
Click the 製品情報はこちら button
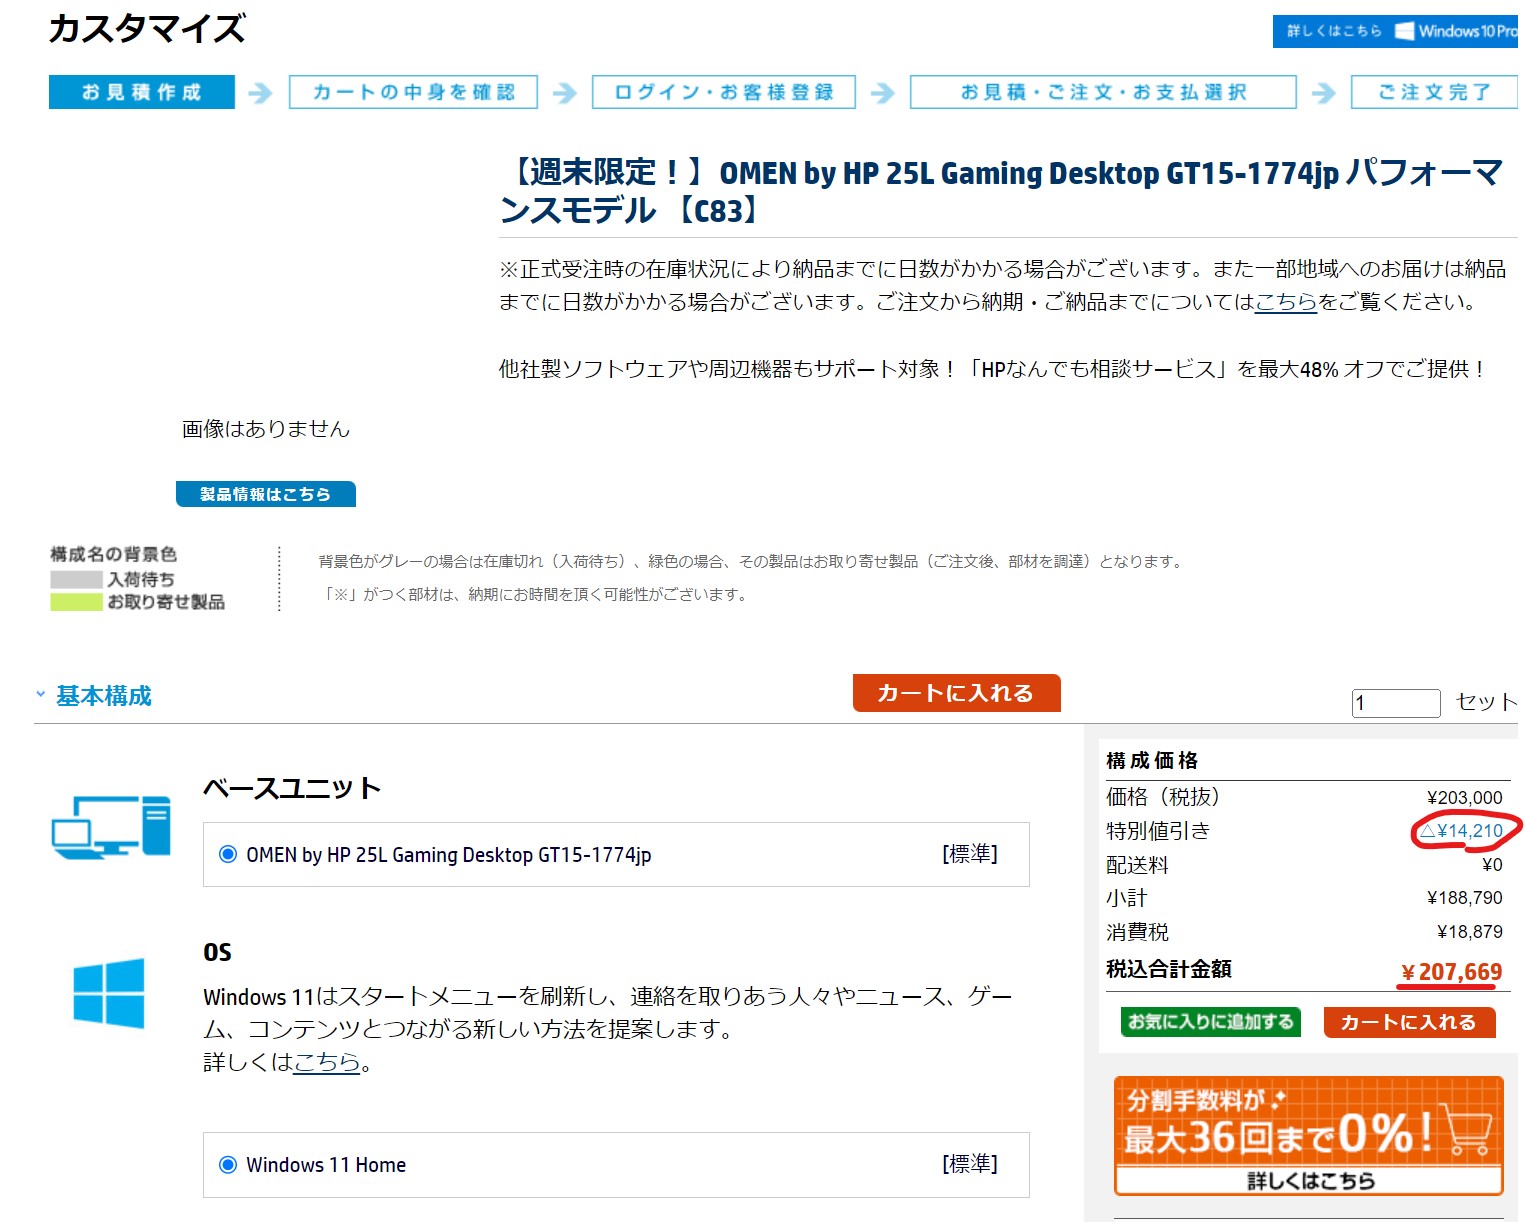coord(266,494)
